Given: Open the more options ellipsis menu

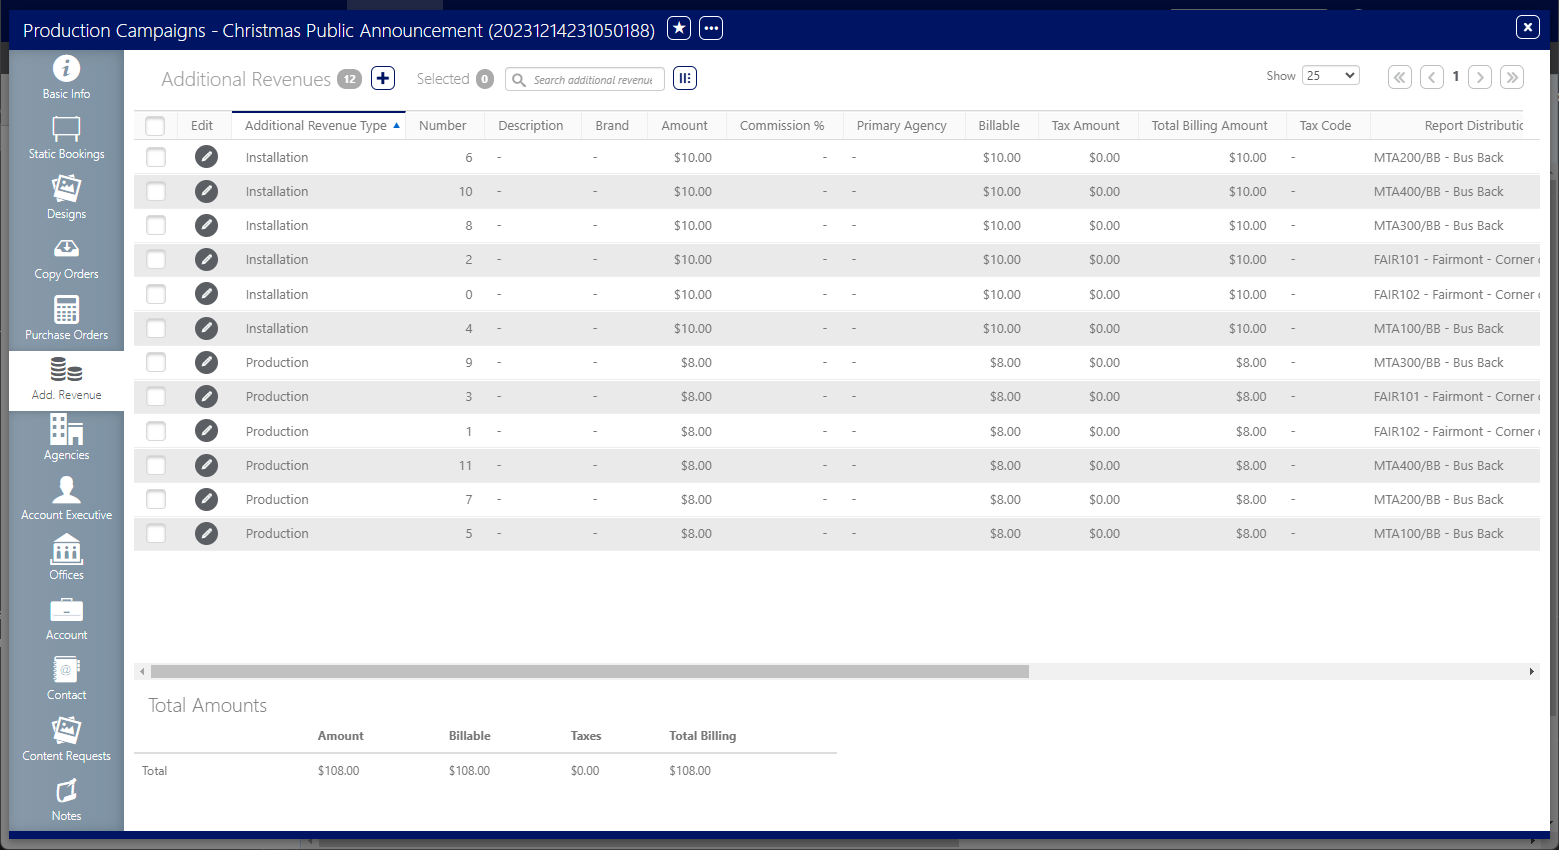Looking at the screenshot, I should coord(711,28).
